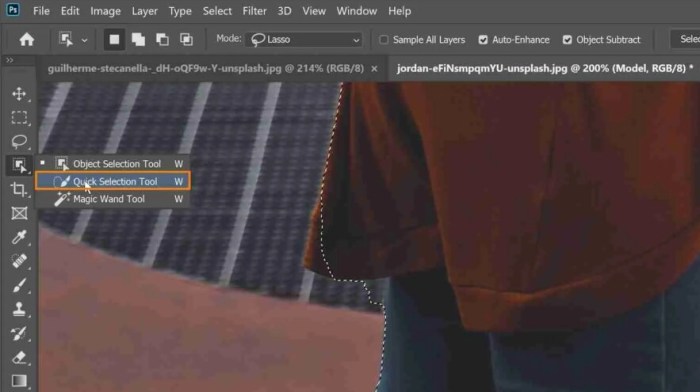Screen dimensions: 700x392
Task: Choose Intersect with Selection mode icon
Action: coord(186,40)
